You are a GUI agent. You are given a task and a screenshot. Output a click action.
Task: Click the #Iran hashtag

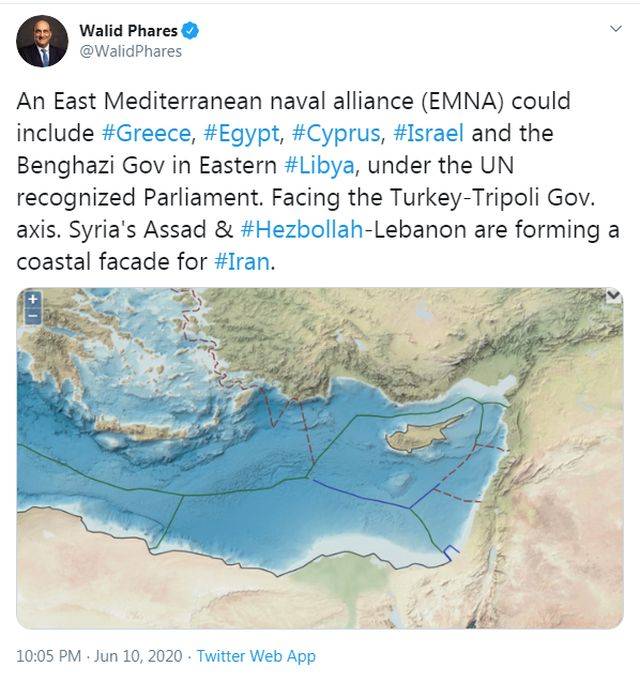coord(240,262)
